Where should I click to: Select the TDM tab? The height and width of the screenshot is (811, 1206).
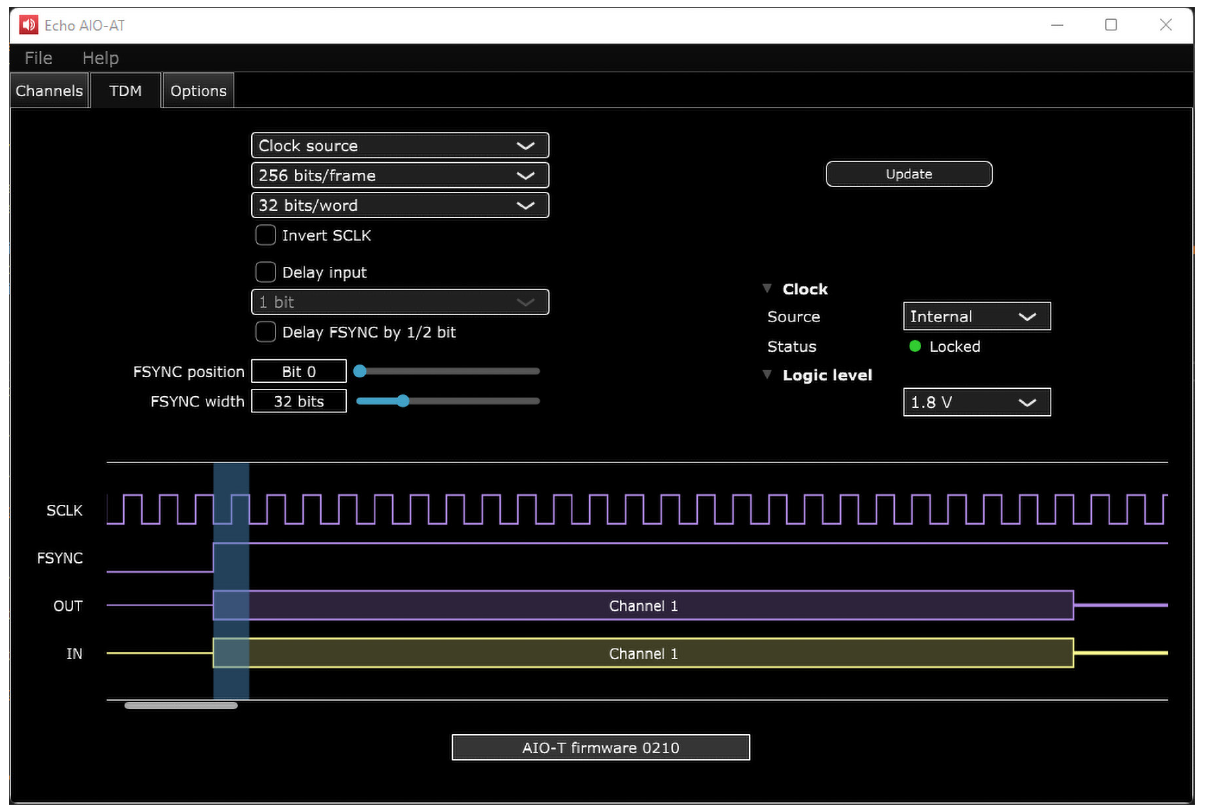click(125, 90)
